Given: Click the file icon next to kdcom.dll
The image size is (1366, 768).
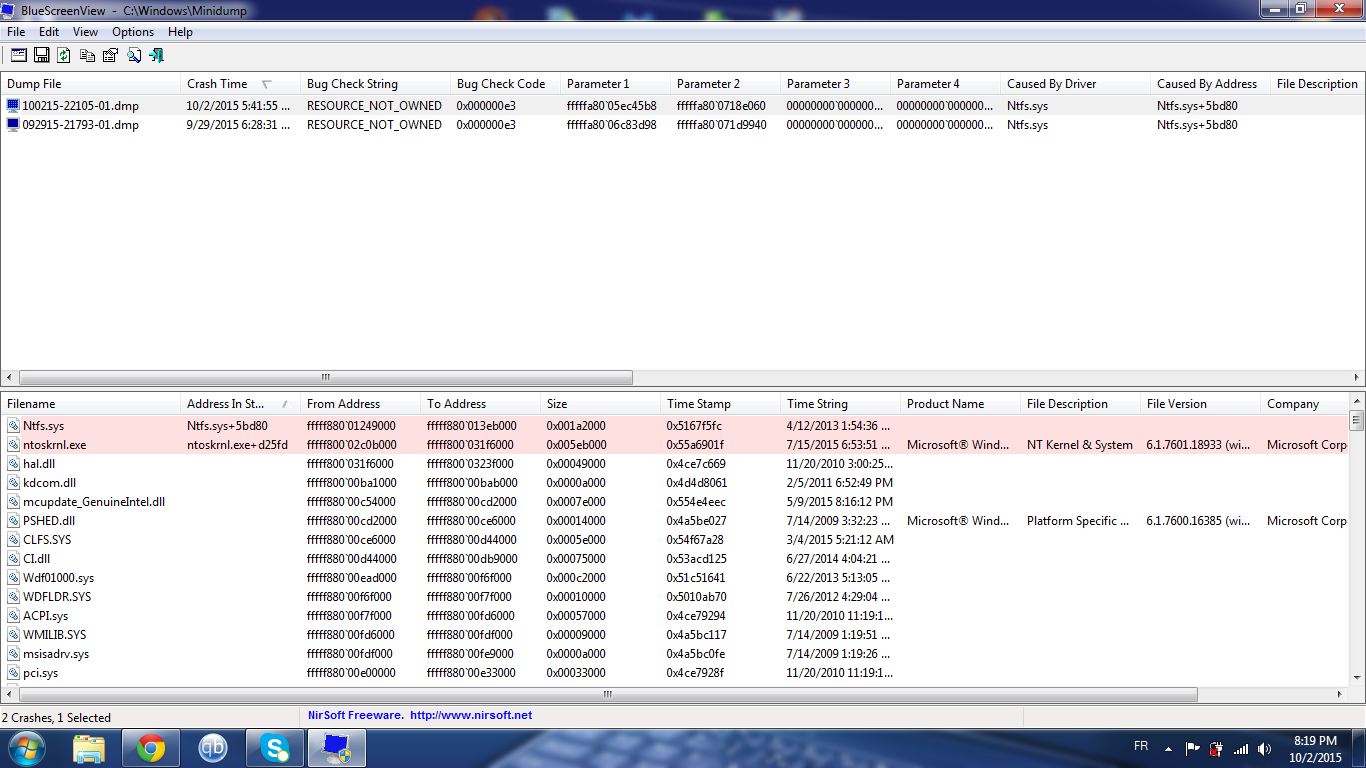Looking at the screenshot, I should [x=13, y=483].
